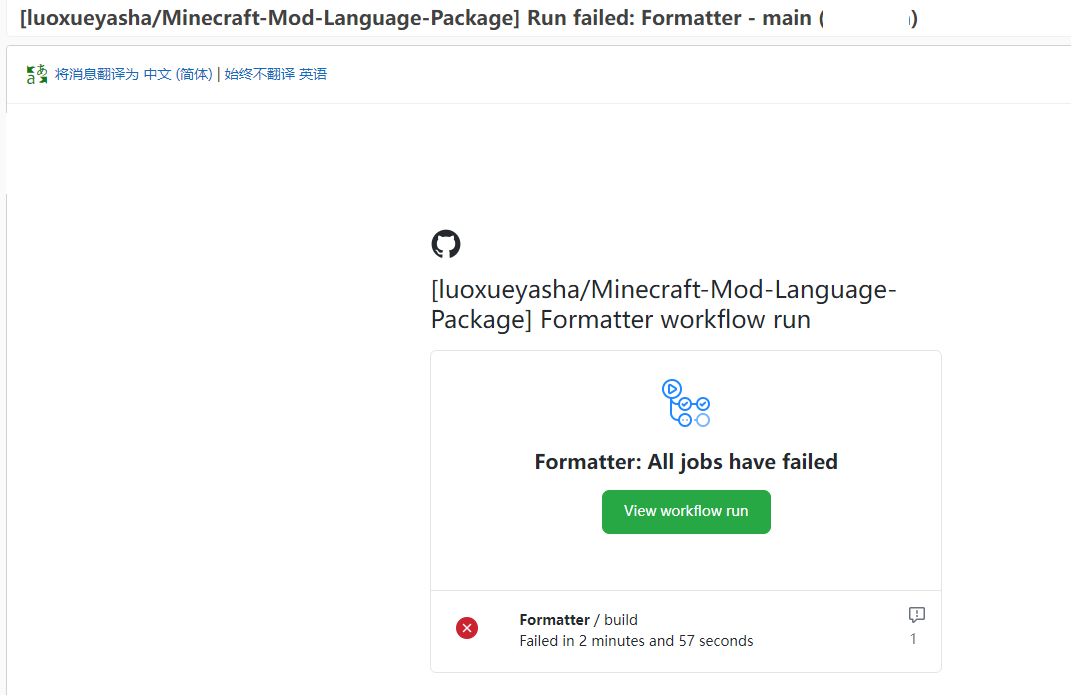Click the GitHub Octocat logo
The image size is (1071, 695).
tap(445, 243)
